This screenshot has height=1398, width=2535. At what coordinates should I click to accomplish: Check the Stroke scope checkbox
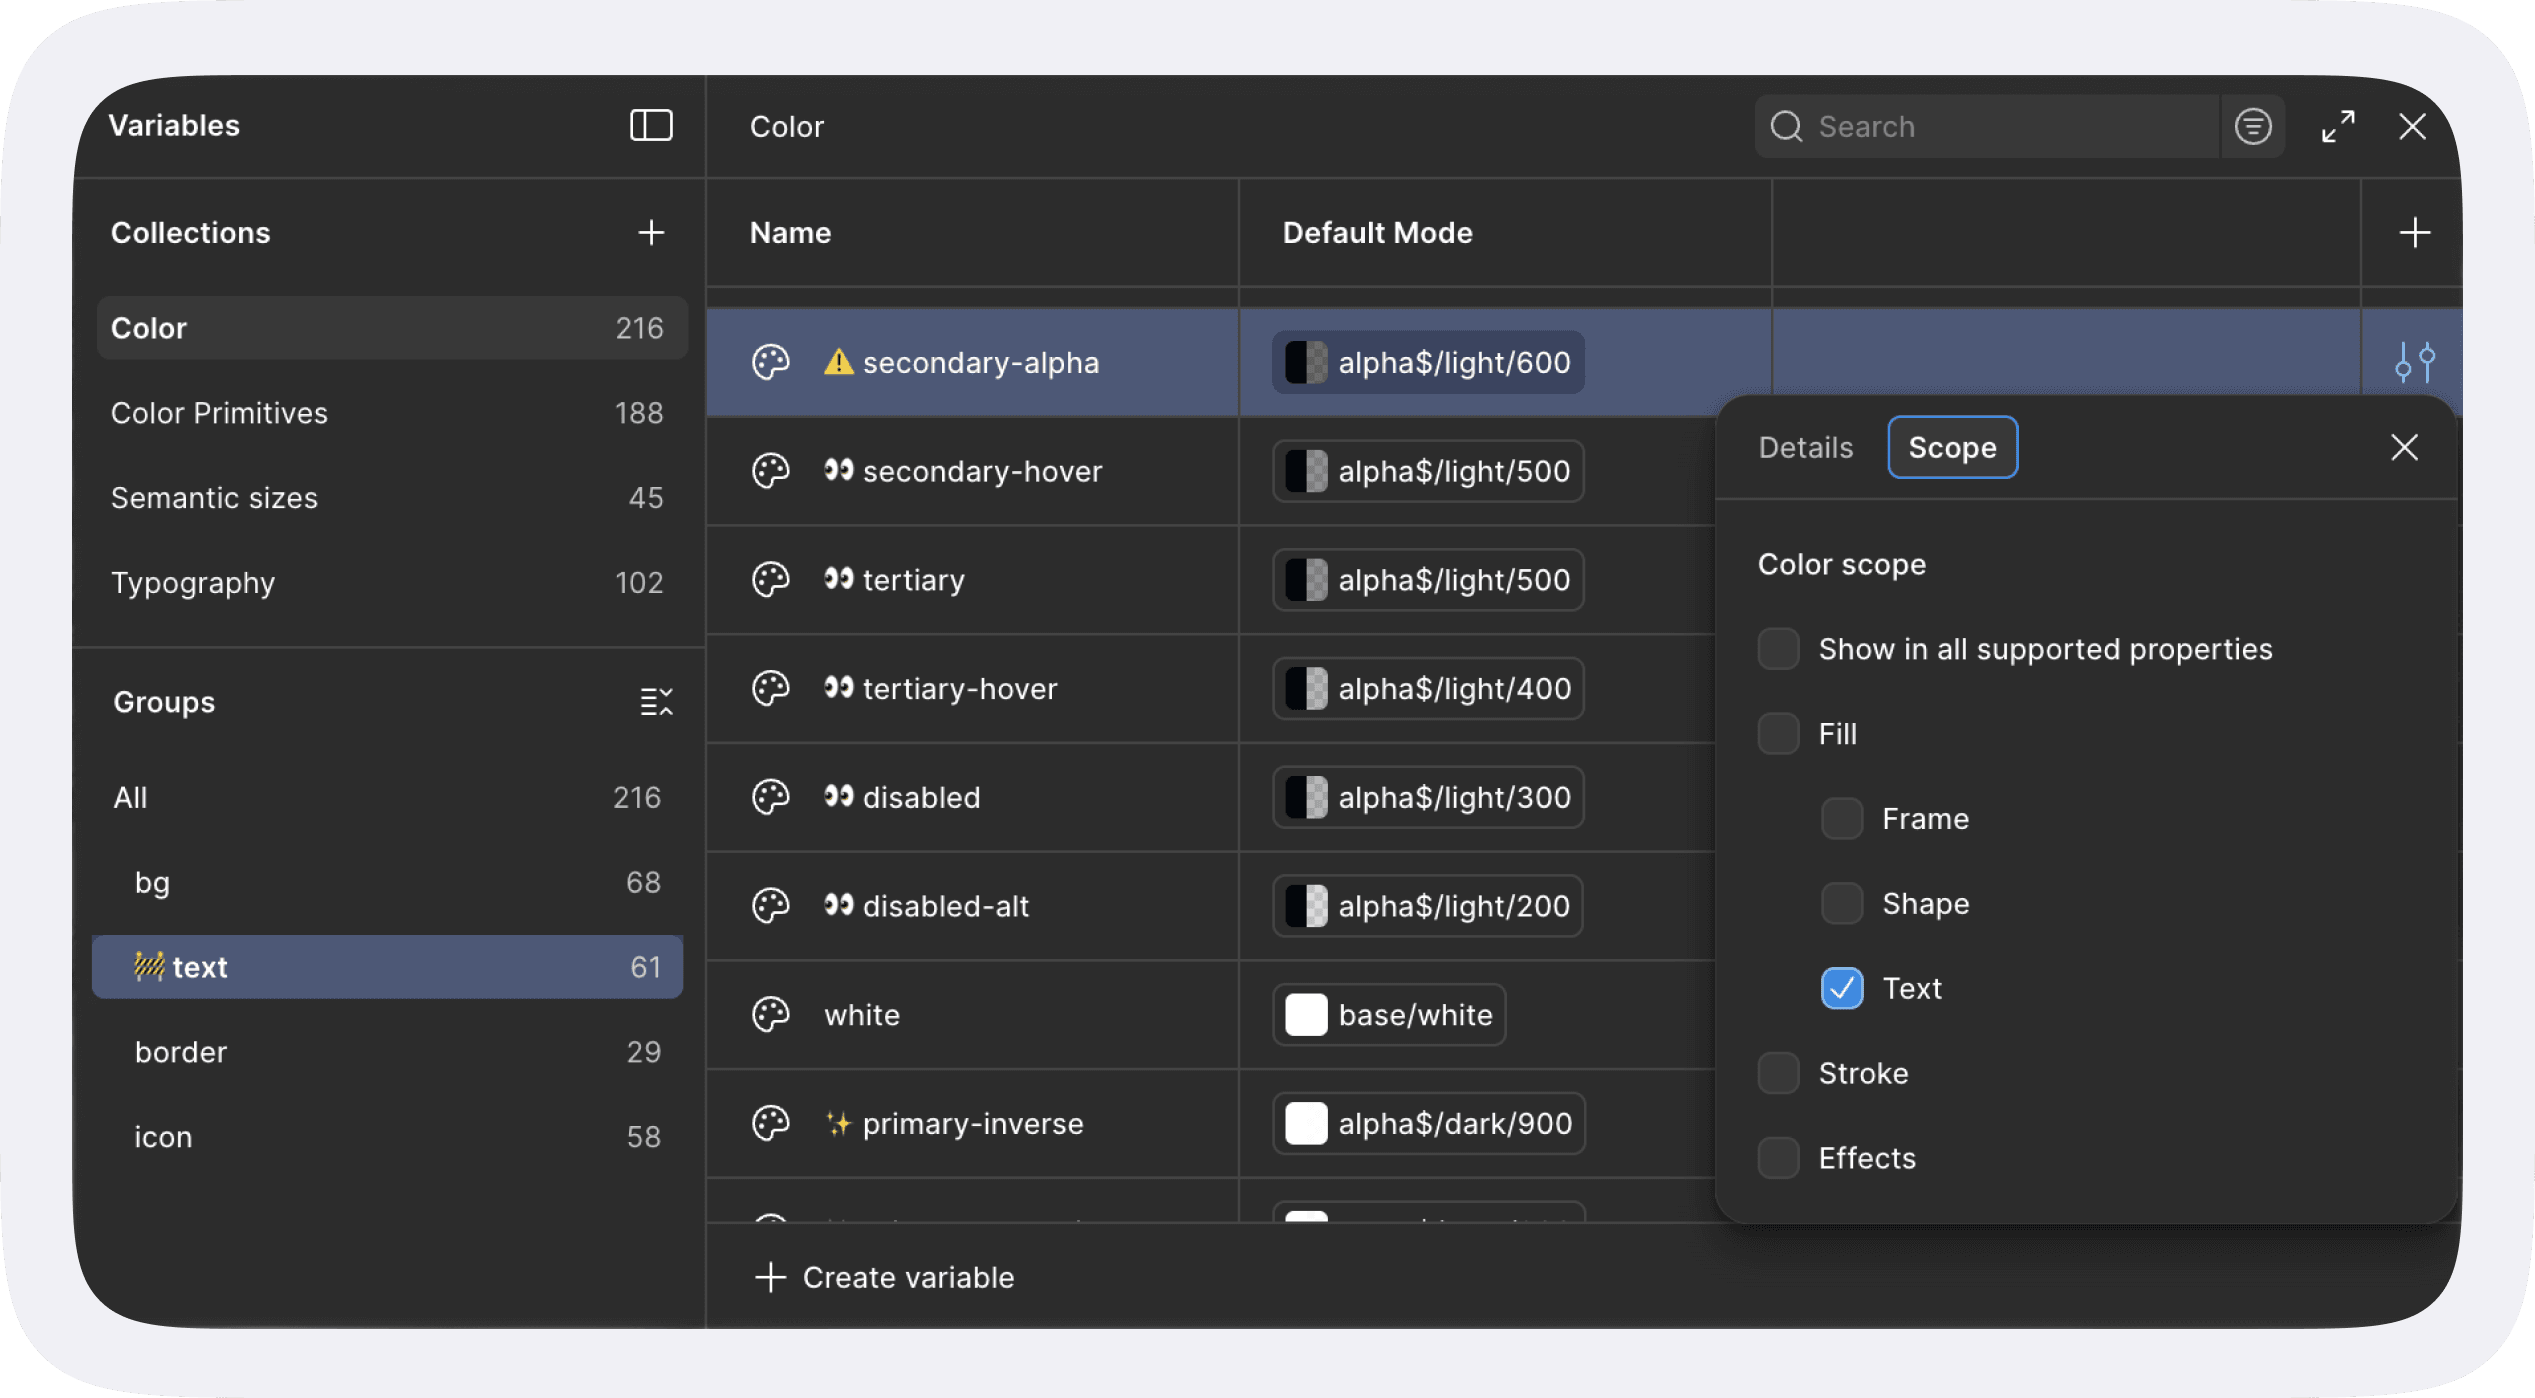point(1778,1073)
